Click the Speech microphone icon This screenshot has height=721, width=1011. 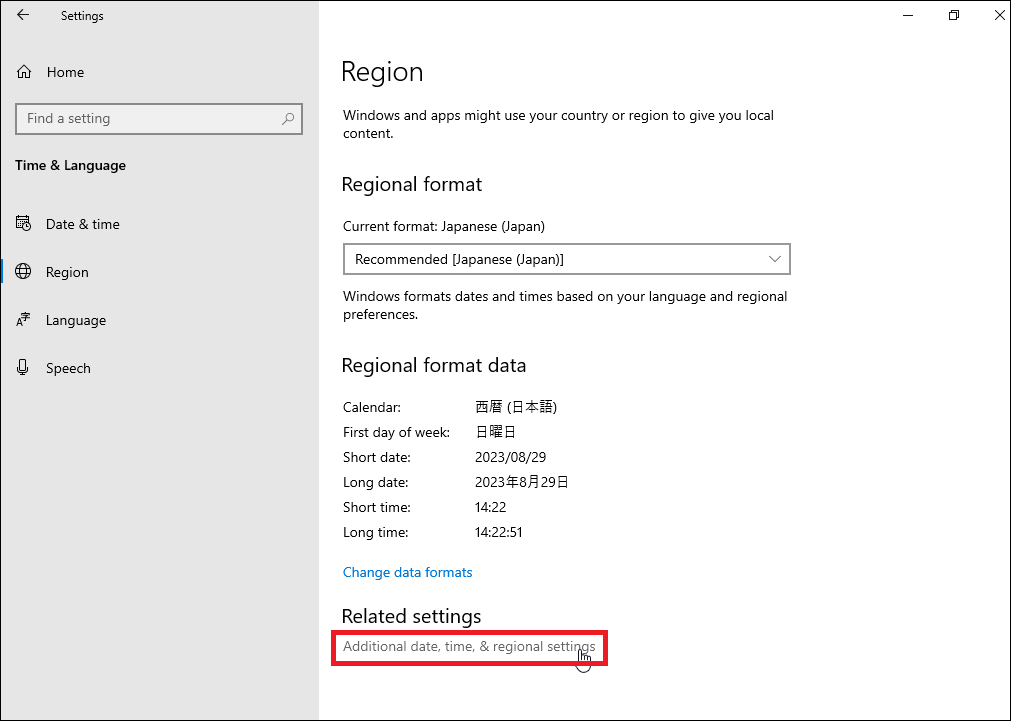(x=23, y=368)
